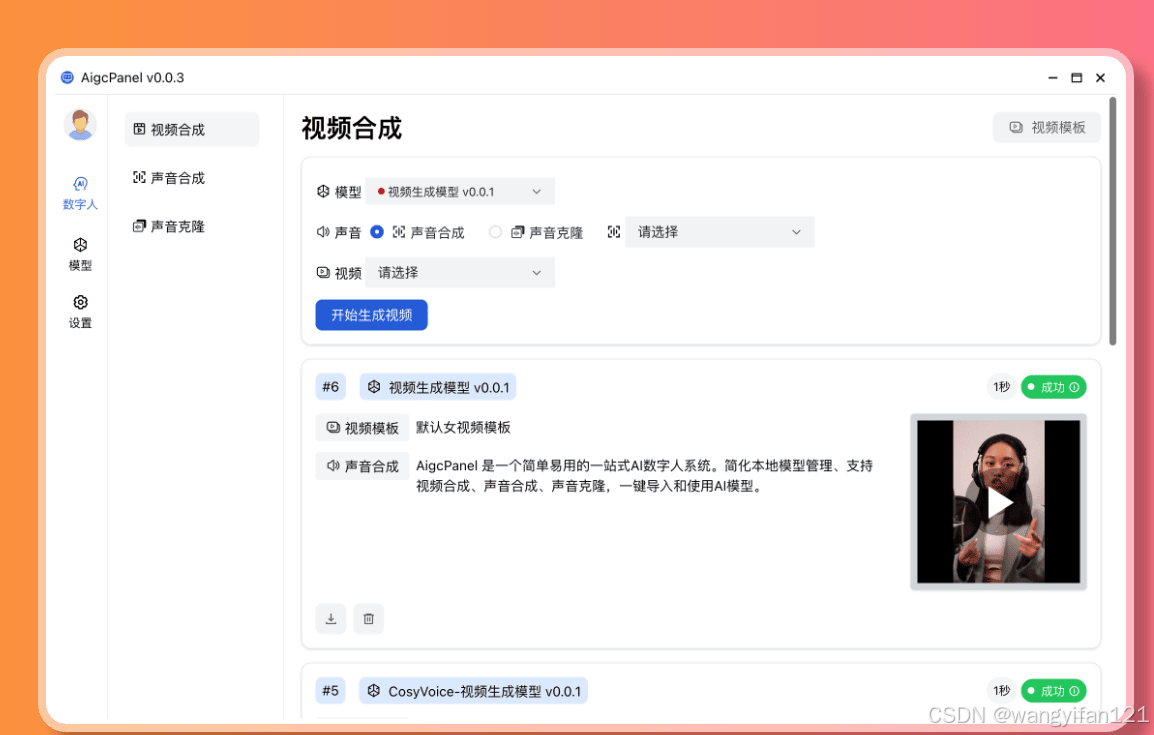Viewport: 1154px width, 735px height.
Task: Play the task #6 video preview
Action: click(x=999, y=503)
